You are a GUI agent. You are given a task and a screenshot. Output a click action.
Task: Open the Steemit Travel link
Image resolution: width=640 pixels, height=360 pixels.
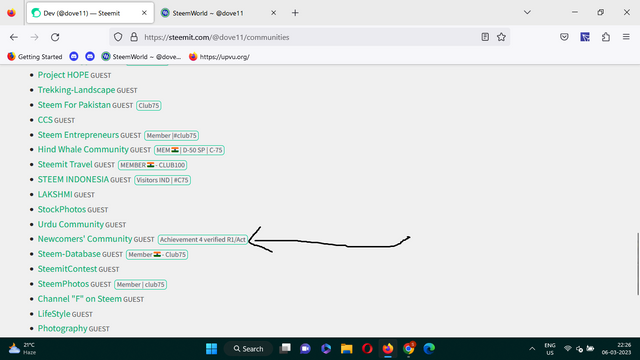(x=65, y=164)
